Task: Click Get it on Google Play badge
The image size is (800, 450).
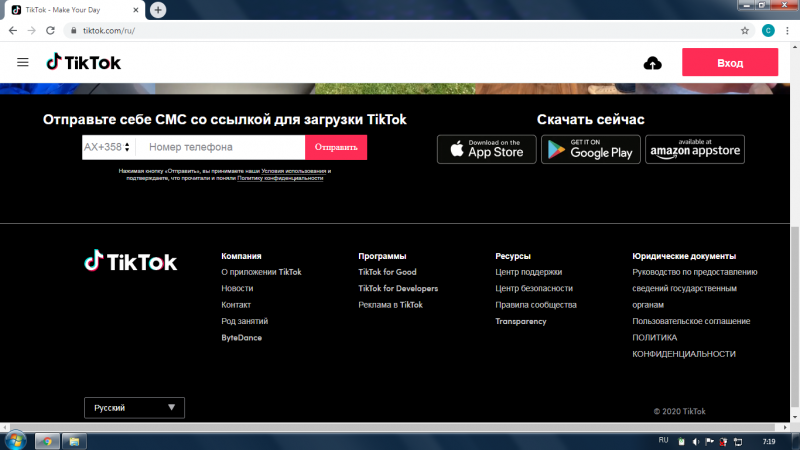Action: 591,149
